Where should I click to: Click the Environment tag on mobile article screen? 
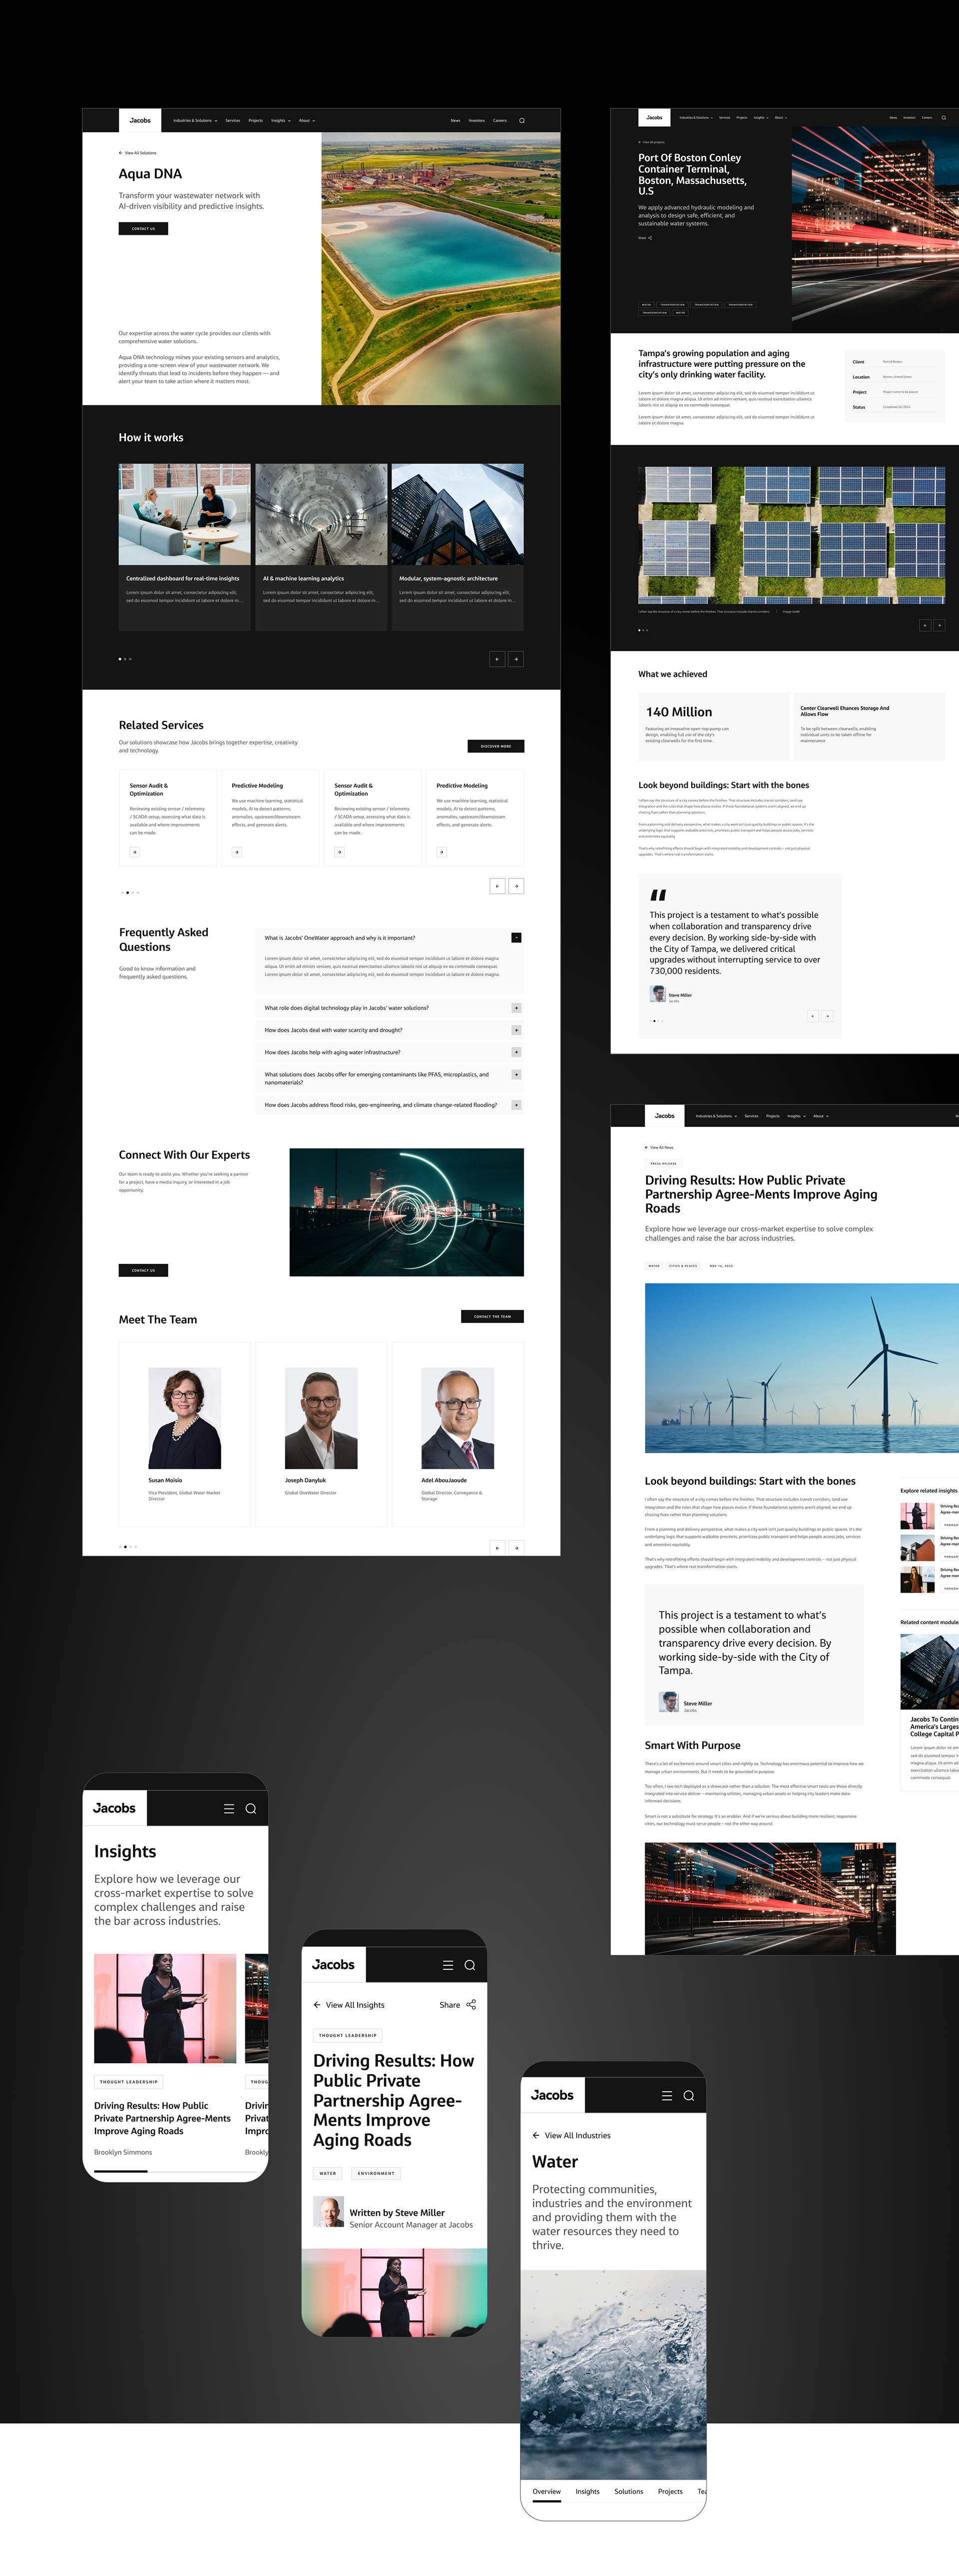pyautogui.click(x=376, y=2173)
